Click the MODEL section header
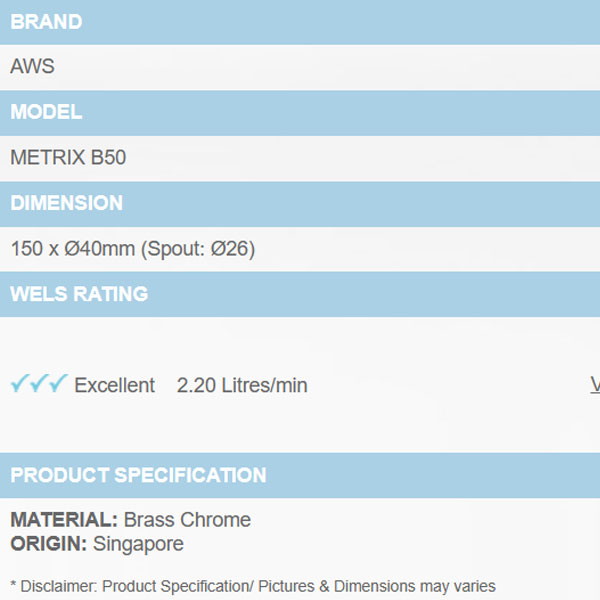600x600 pixels. [x=46, y=112]
